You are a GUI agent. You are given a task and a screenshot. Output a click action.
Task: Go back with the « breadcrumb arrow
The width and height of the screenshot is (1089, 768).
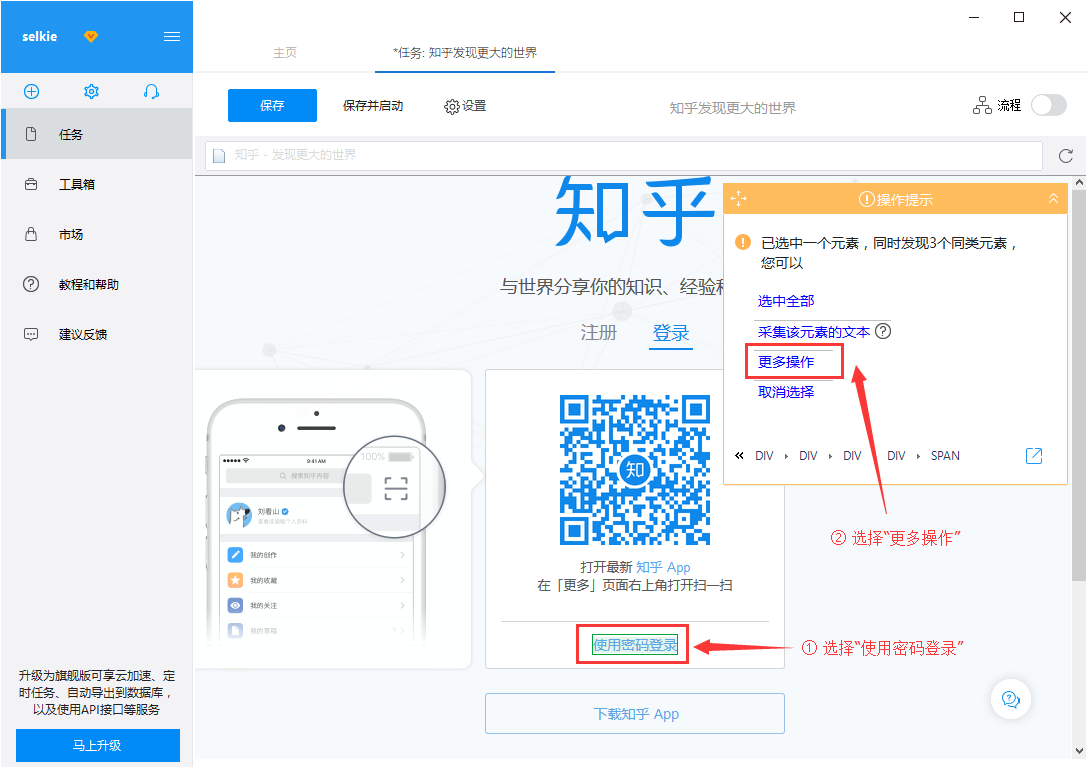click(739, 456)
